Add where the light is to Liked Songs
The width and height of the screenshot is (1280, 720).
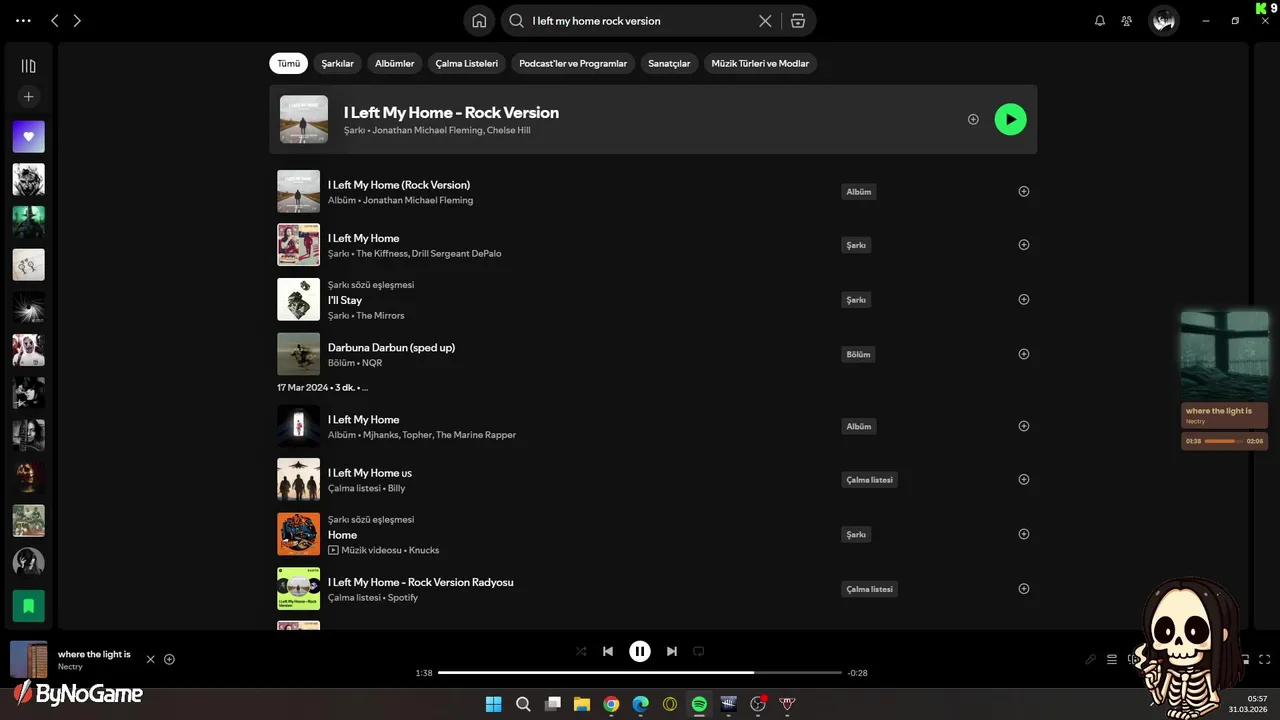coord(169,659)
